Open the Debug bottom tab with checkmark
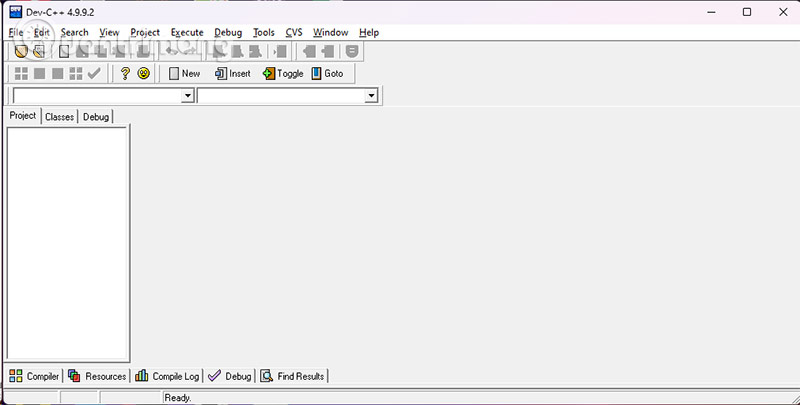Image resolution: width=800 pixels, height=405 pixels. point(230,376)
